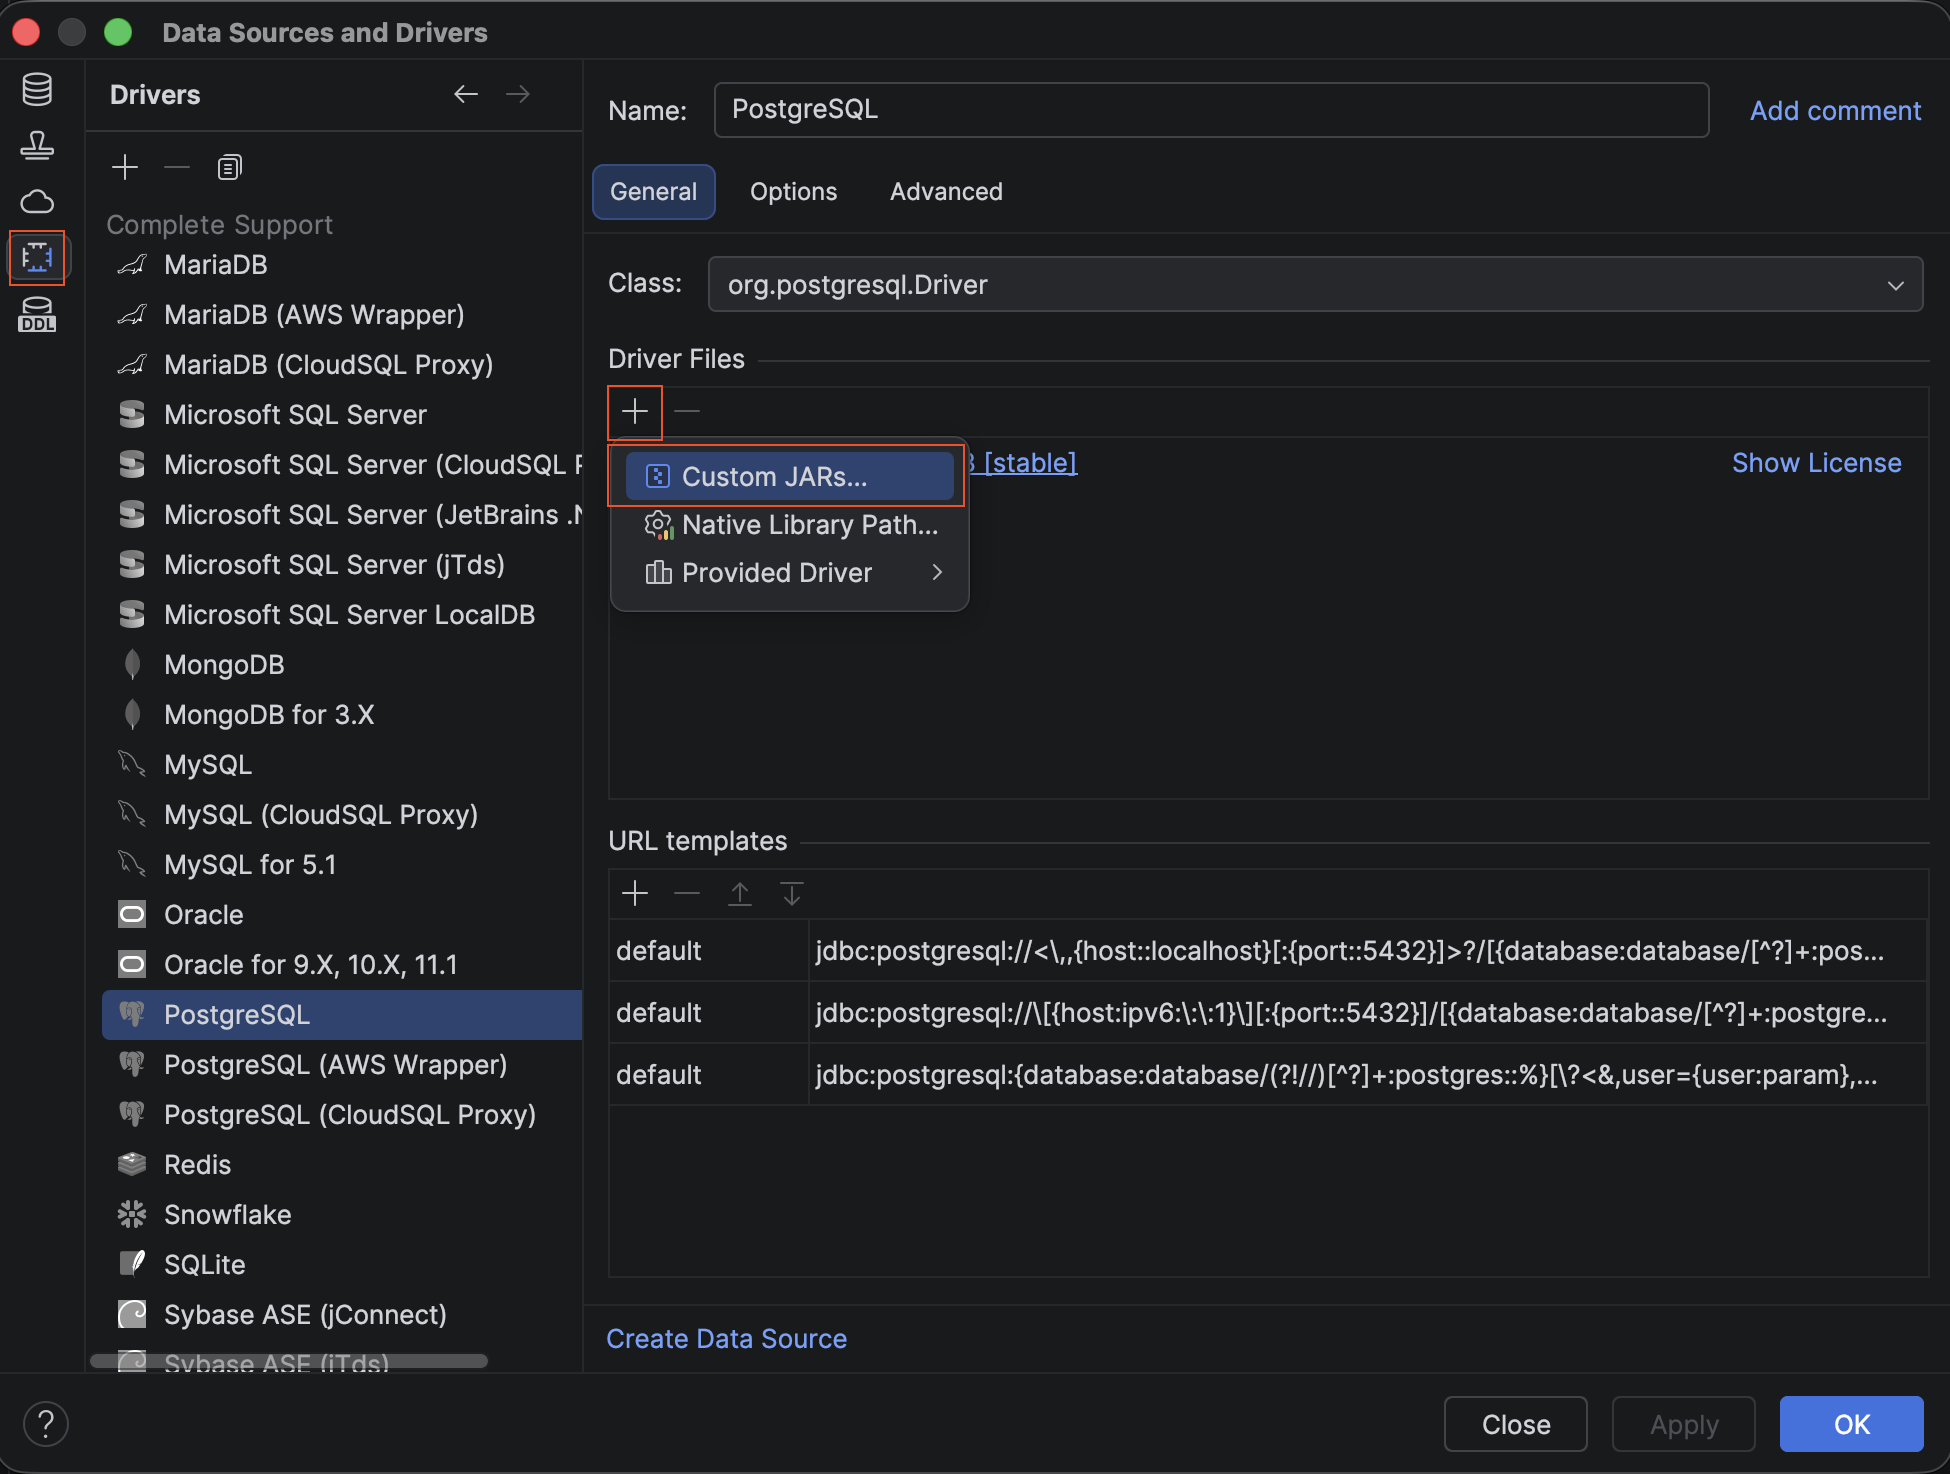
Task: Duplicate the selected driver
Action: (x=230, y=167)
